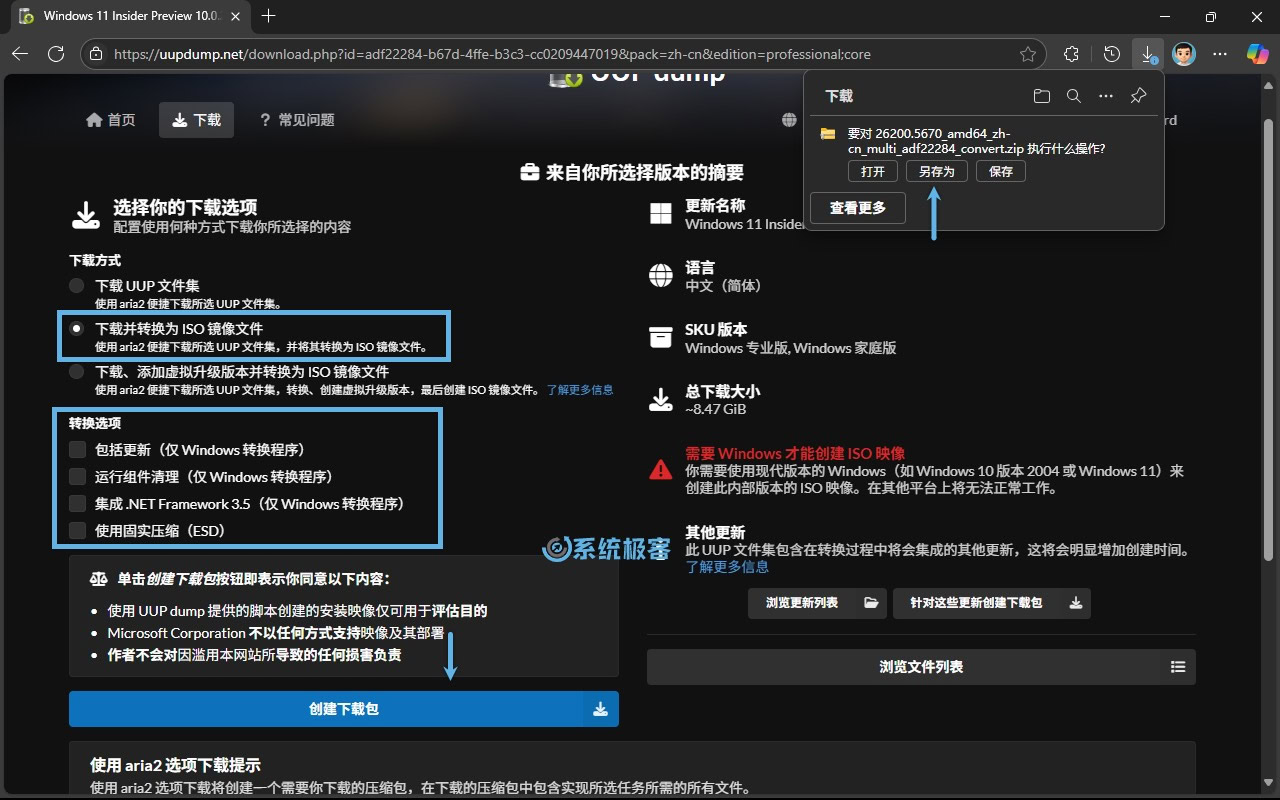Check the 运行组件清理 checkbox
The image size is (1280, 800).
pyautogui.click(x=77, y=477)
